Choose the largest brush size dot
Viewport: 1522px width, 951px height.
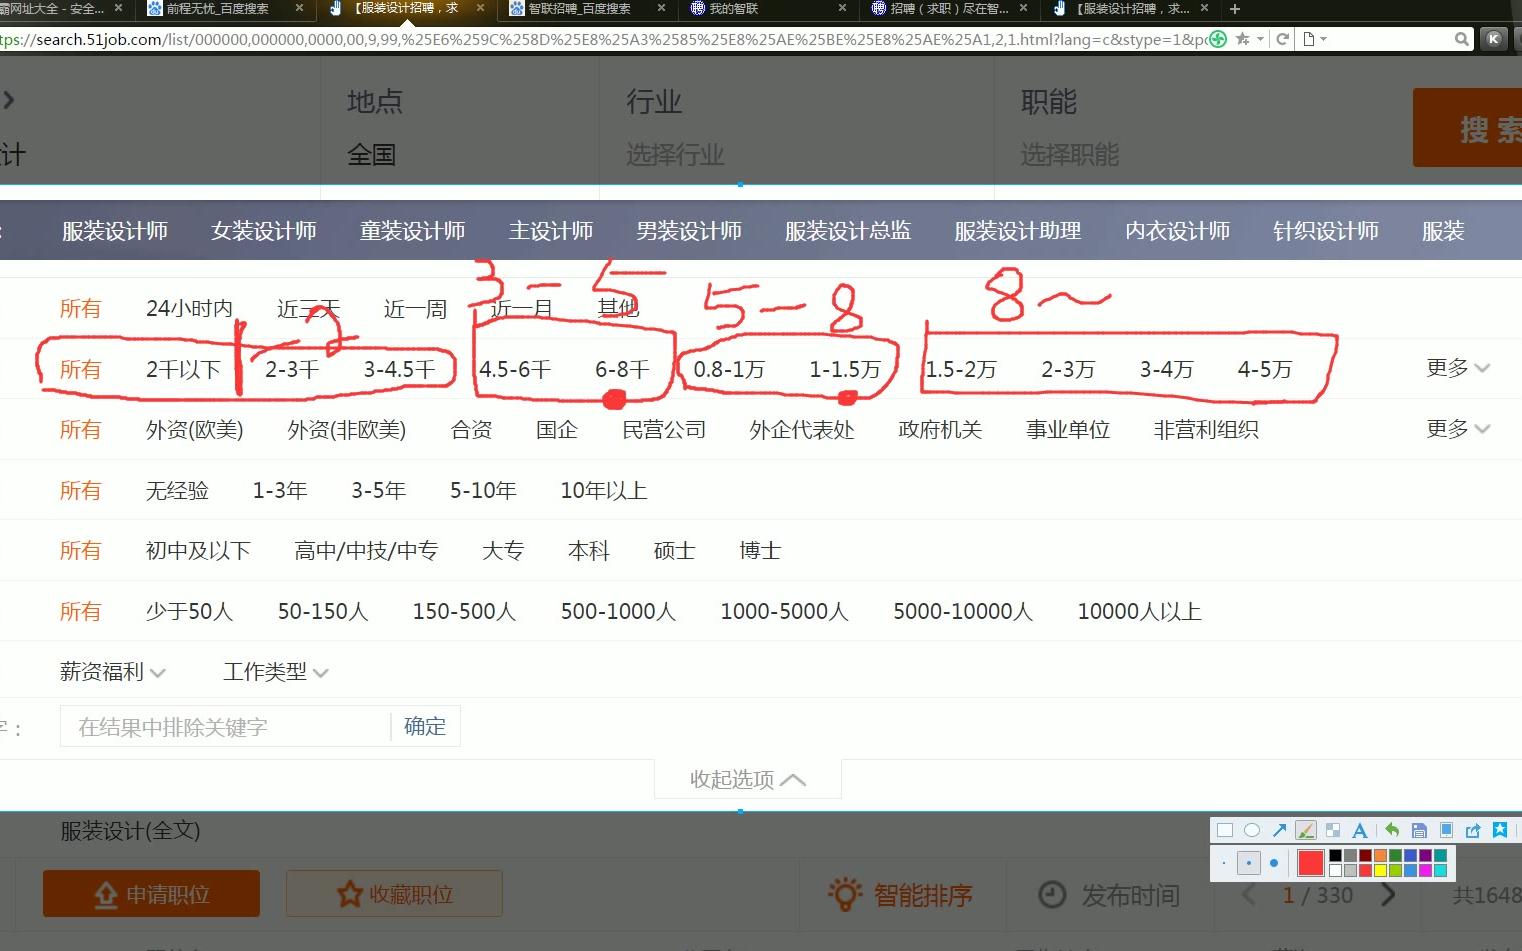coord(1274,862)
